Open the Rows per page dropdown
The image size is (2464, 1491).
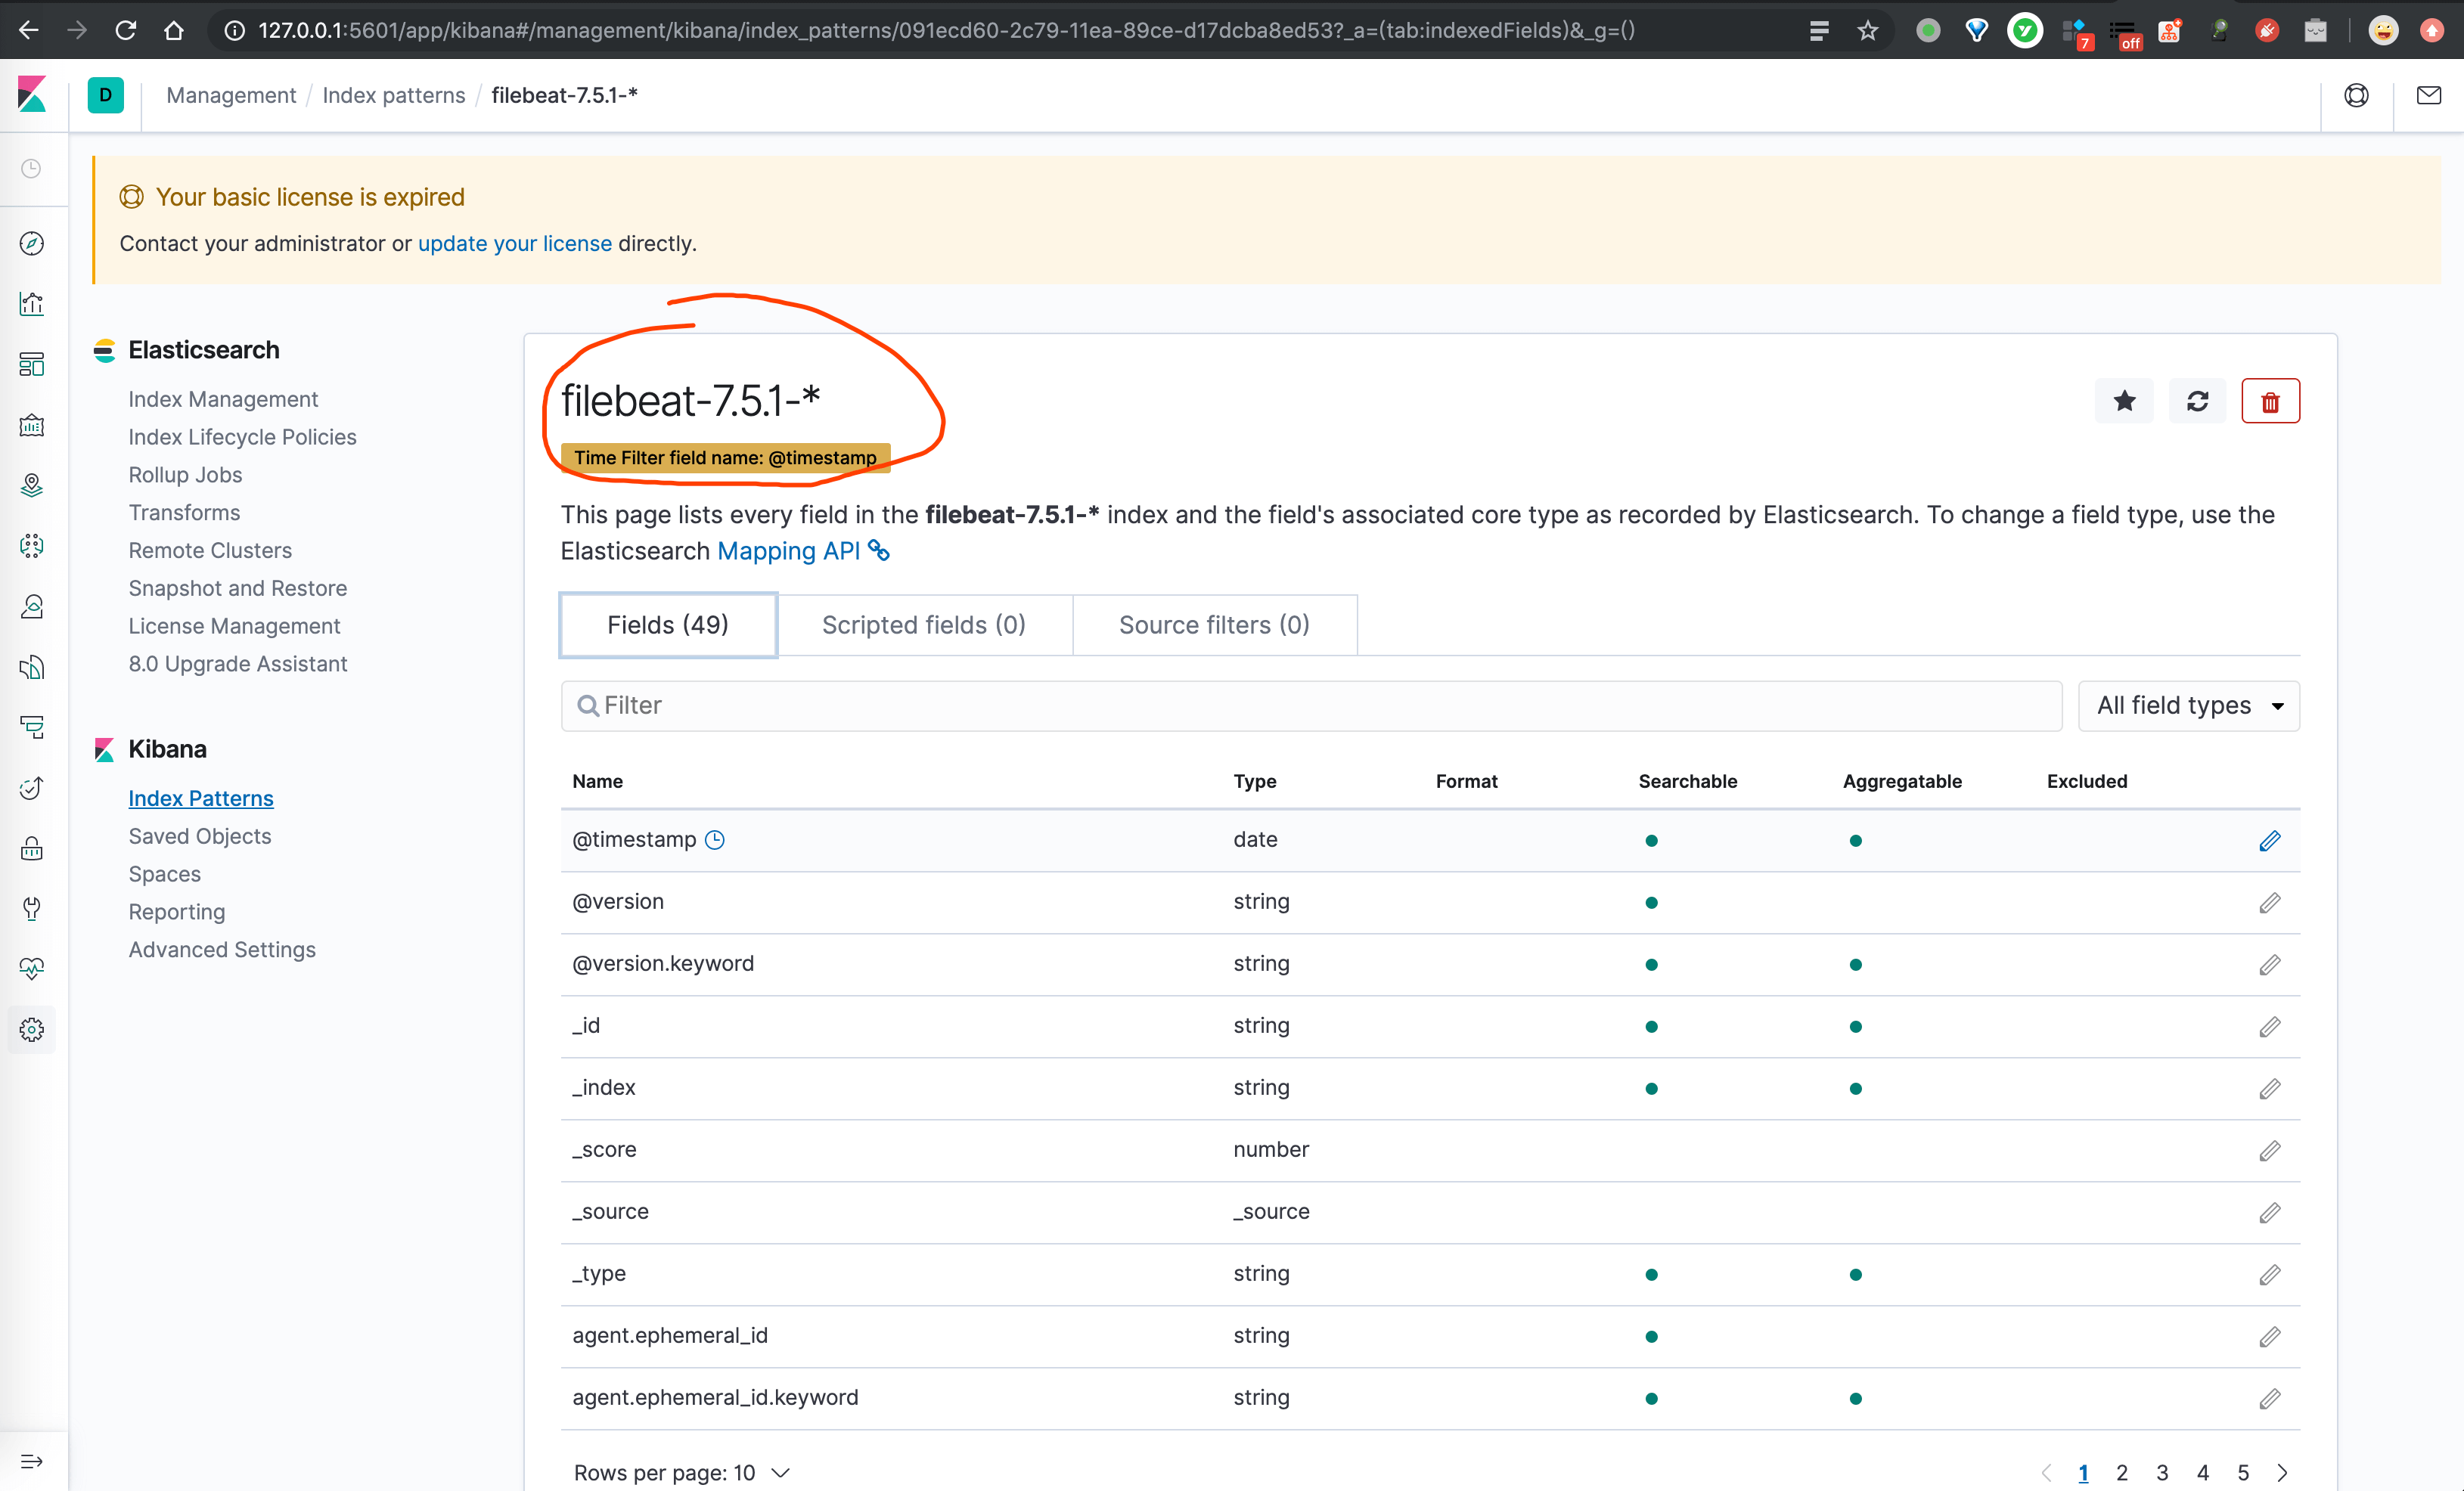point(681,1472)
